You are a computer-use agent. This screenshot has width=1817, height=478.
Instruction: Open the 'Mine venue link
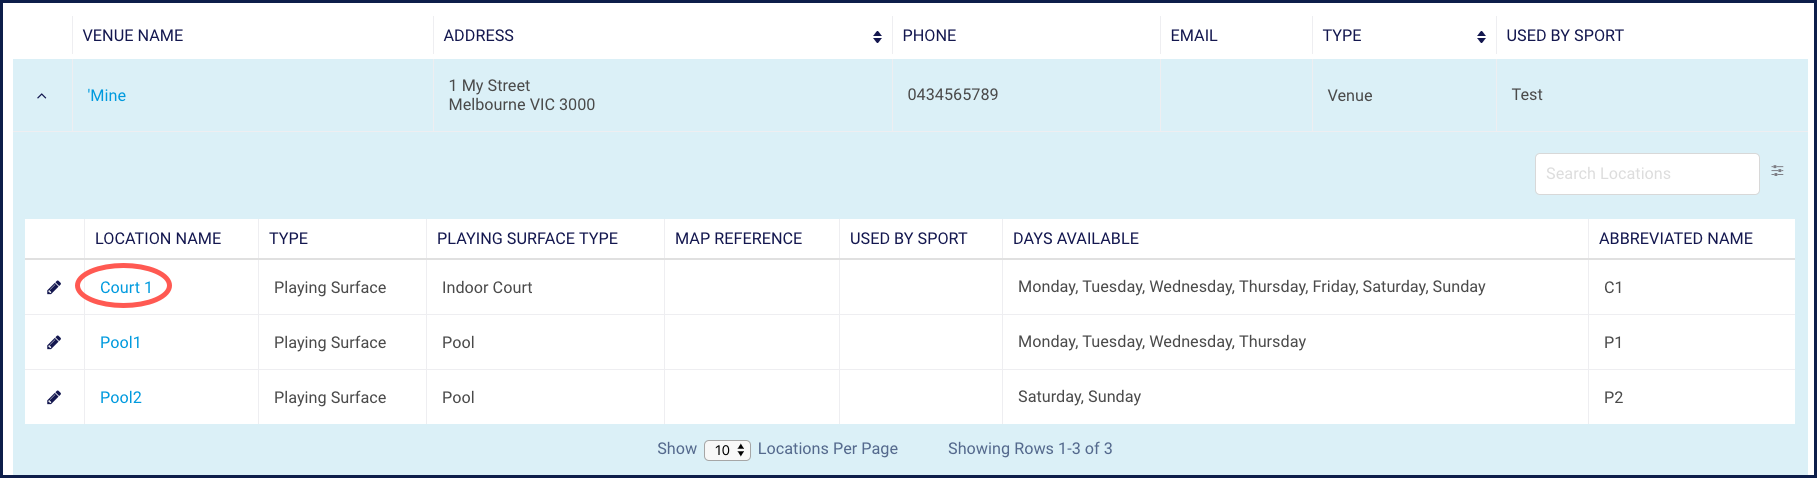click(x=106, y=96)
